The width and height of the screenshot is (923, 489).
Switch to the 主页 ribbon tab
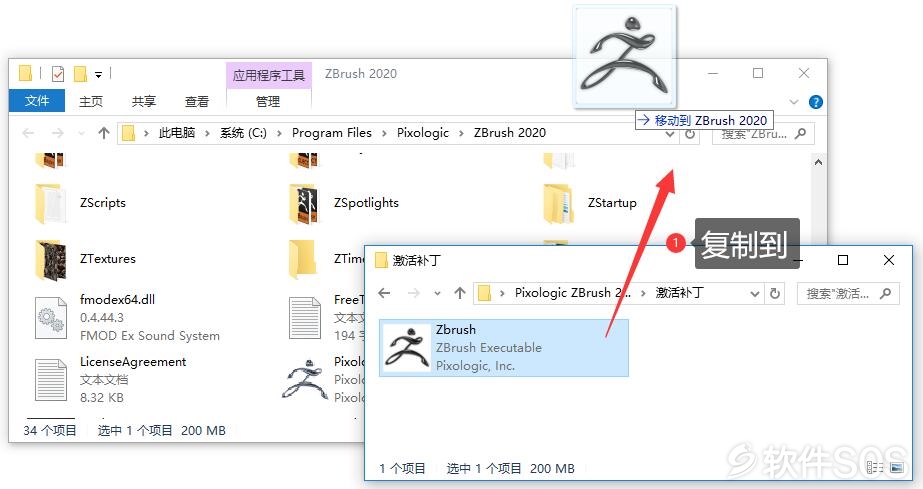91,101
